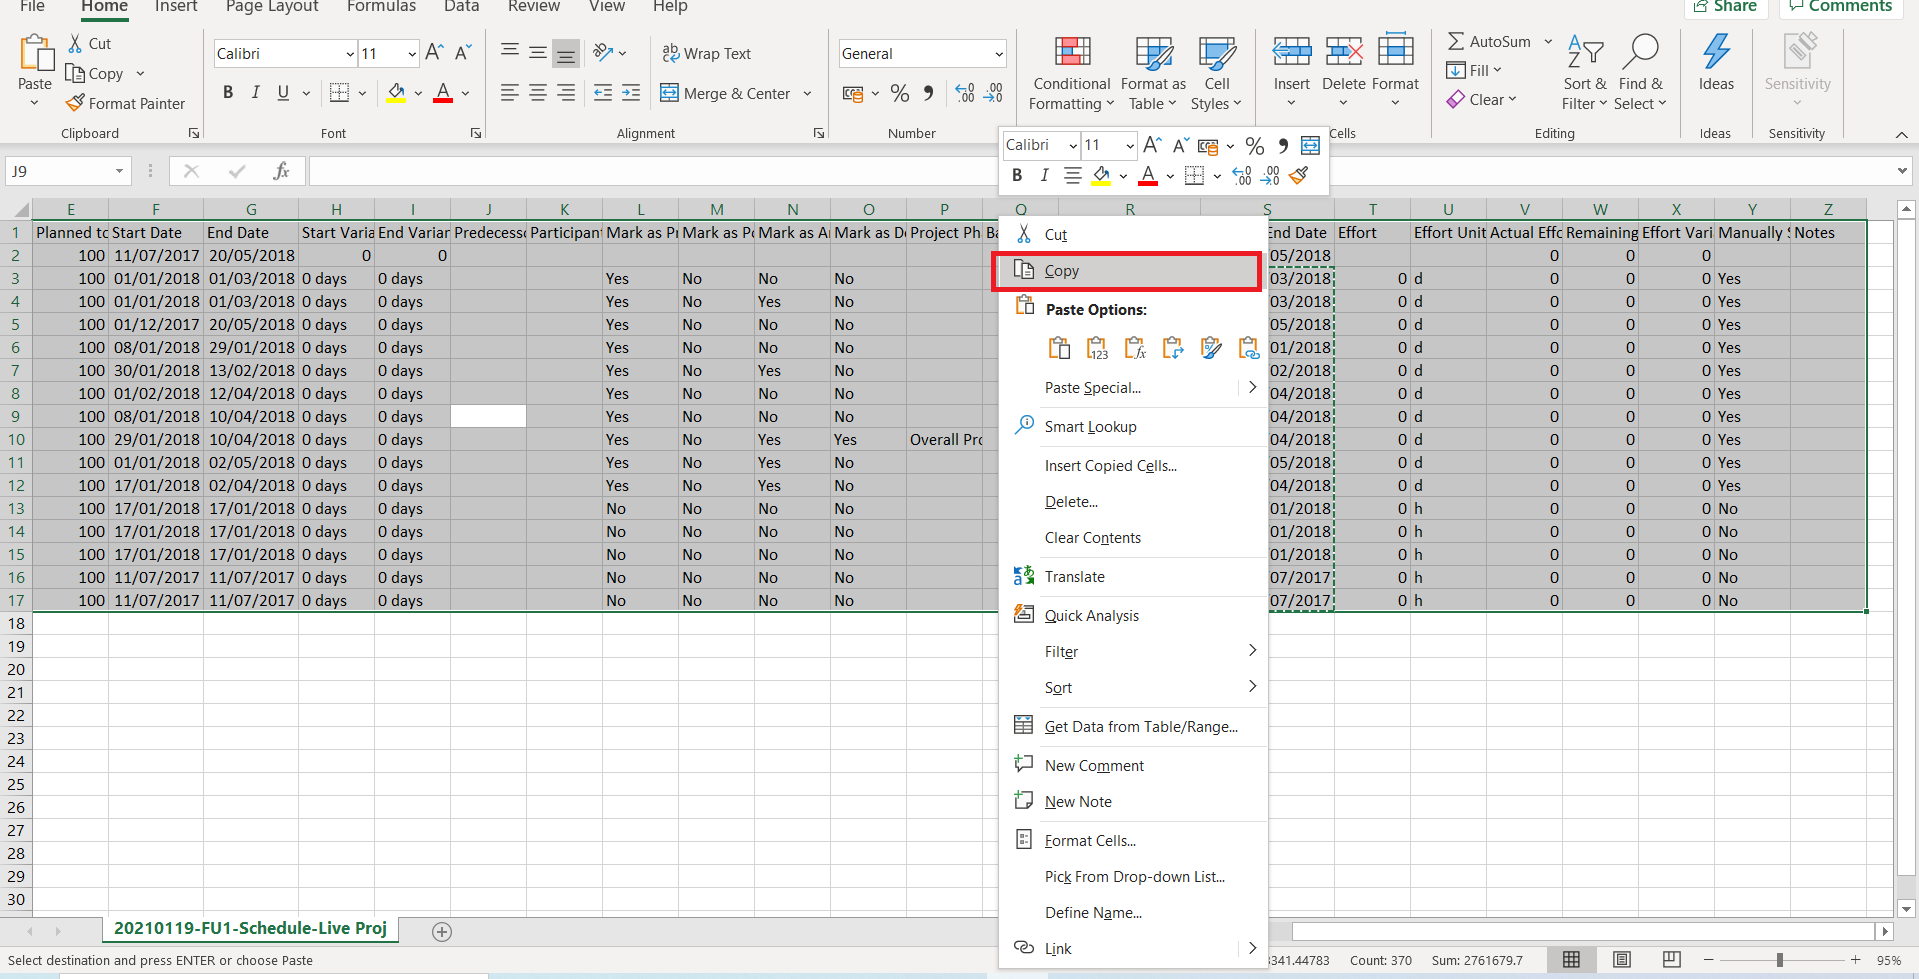1919x979 pixels.
Task: Open mini toolbar font name dropdown
Action: pyautogui.click(x=1073, y=146)
